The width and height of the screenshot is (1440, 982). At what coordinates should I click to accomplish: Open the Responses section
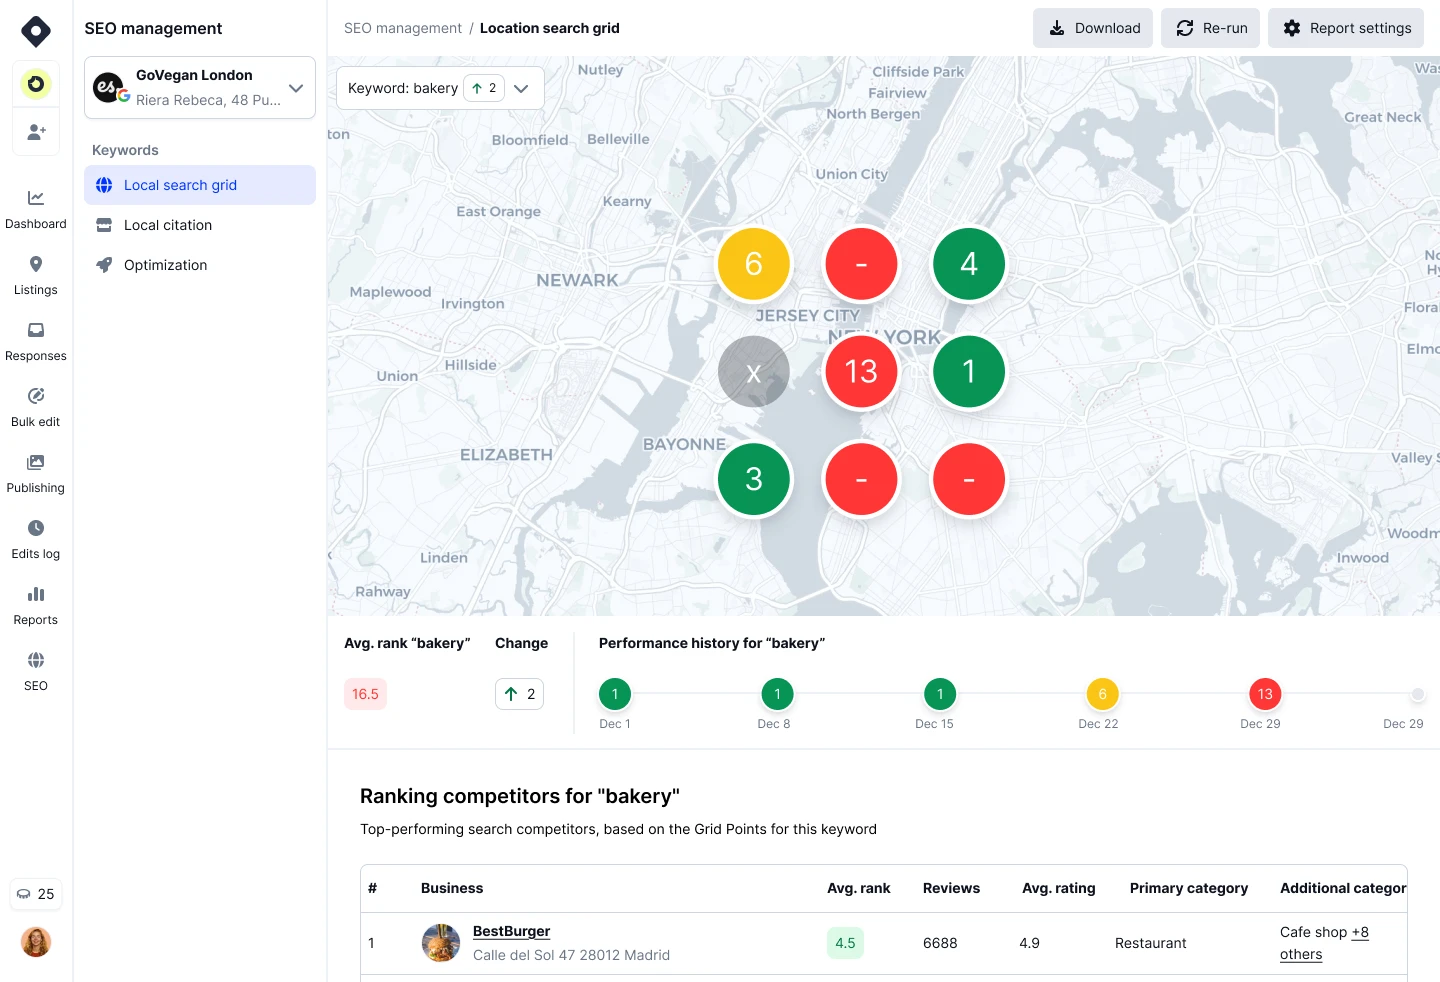tap(36, 340)
